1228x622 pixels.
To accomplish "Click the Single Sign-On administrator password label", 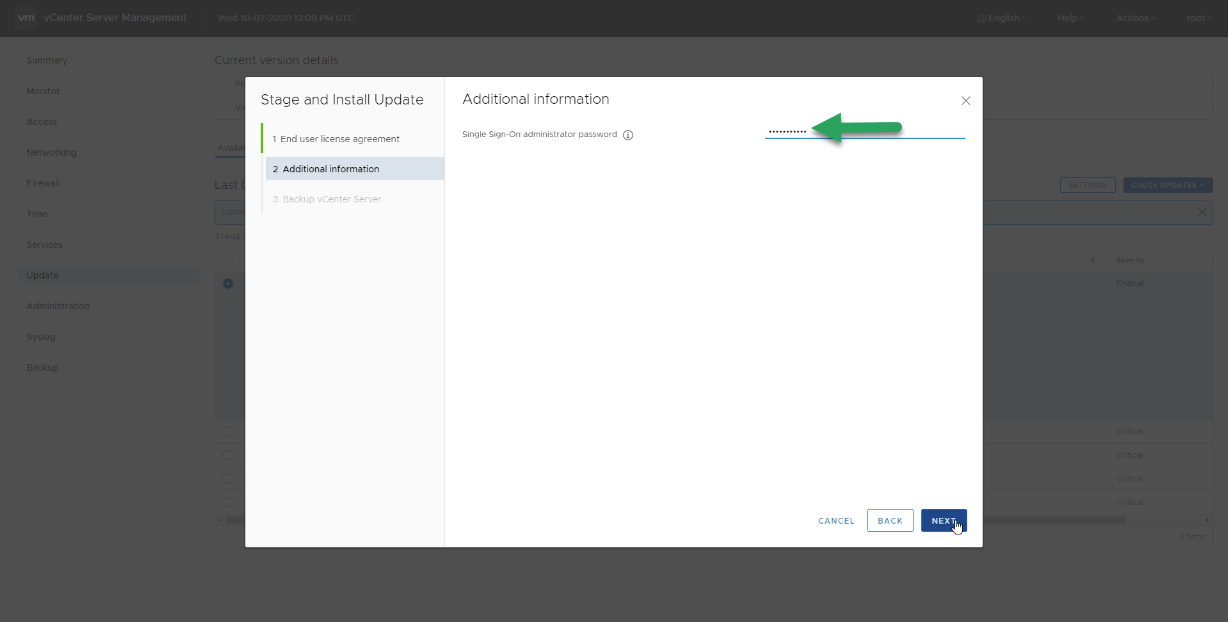I will tap(540, 134).
